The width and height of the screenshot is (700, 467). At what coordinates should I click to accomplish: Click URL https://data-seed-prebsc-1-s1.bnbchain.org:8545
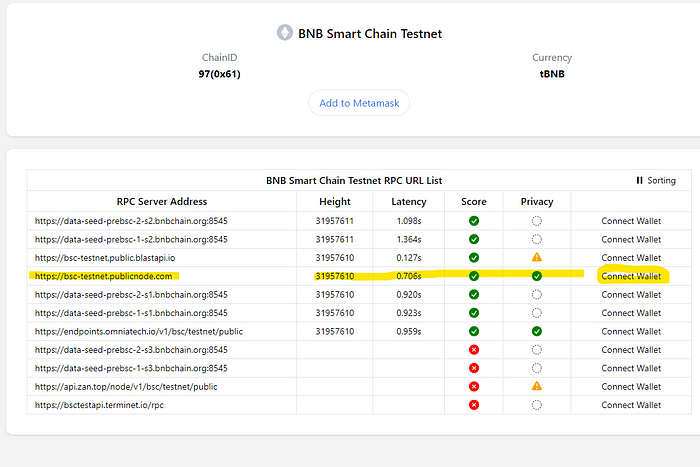(x=131, y=313)
